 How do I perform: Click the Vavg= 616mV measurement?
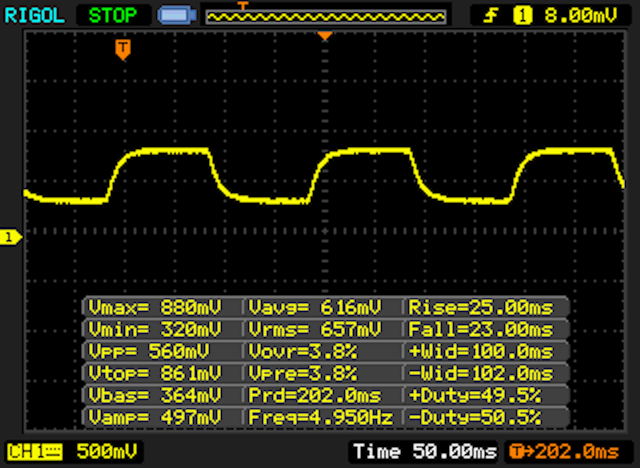click(315, 307)
